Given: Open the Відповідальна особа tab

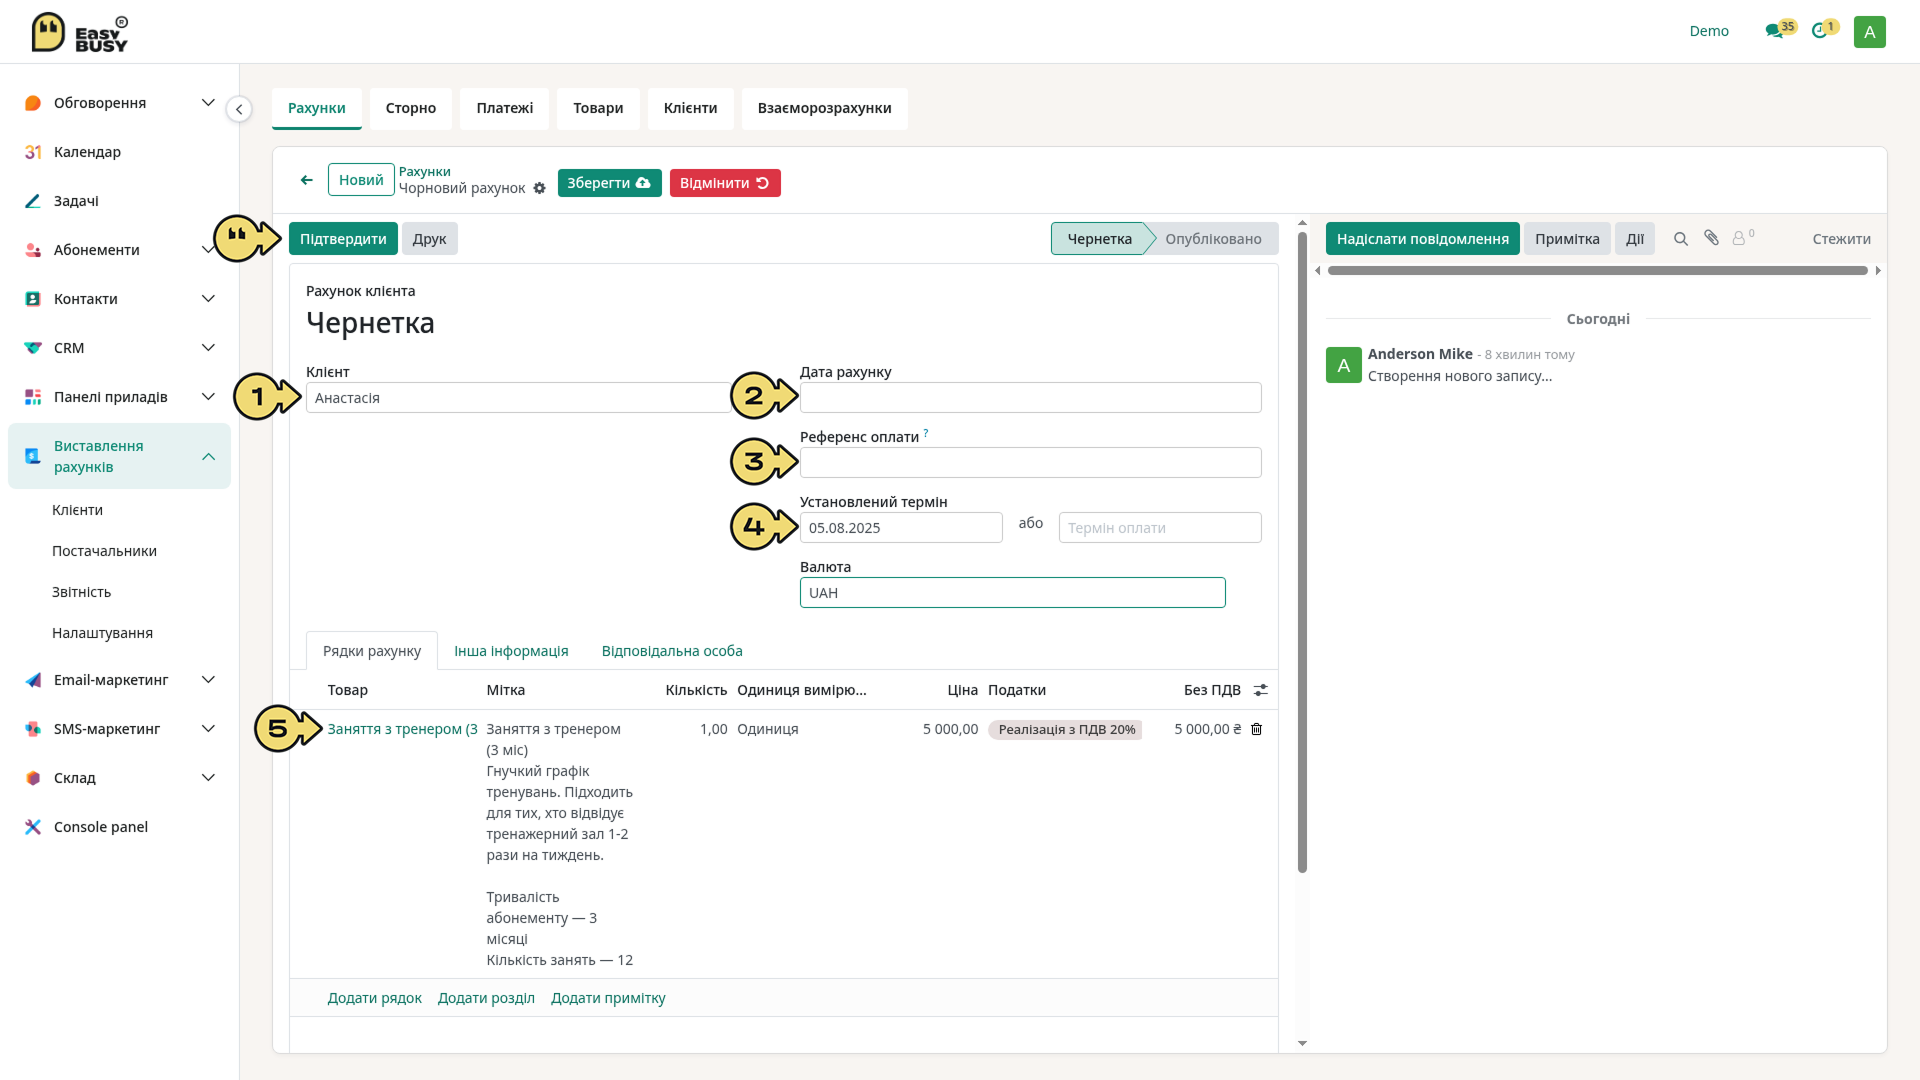Looking at the screenshot, I should click(672, 651).
